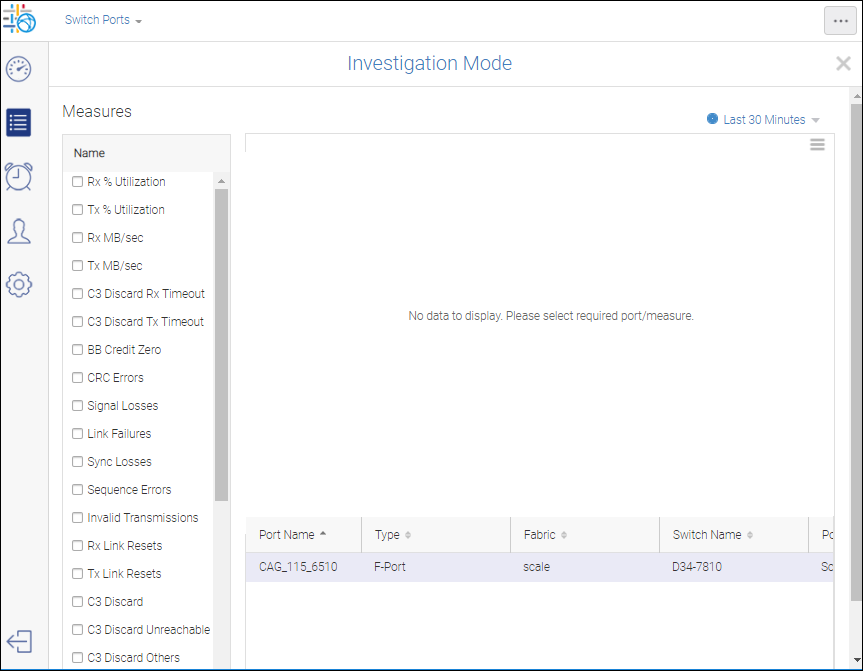Select the CAG_115_6510 port row
863x671 pixels.
tap(539, 567)
